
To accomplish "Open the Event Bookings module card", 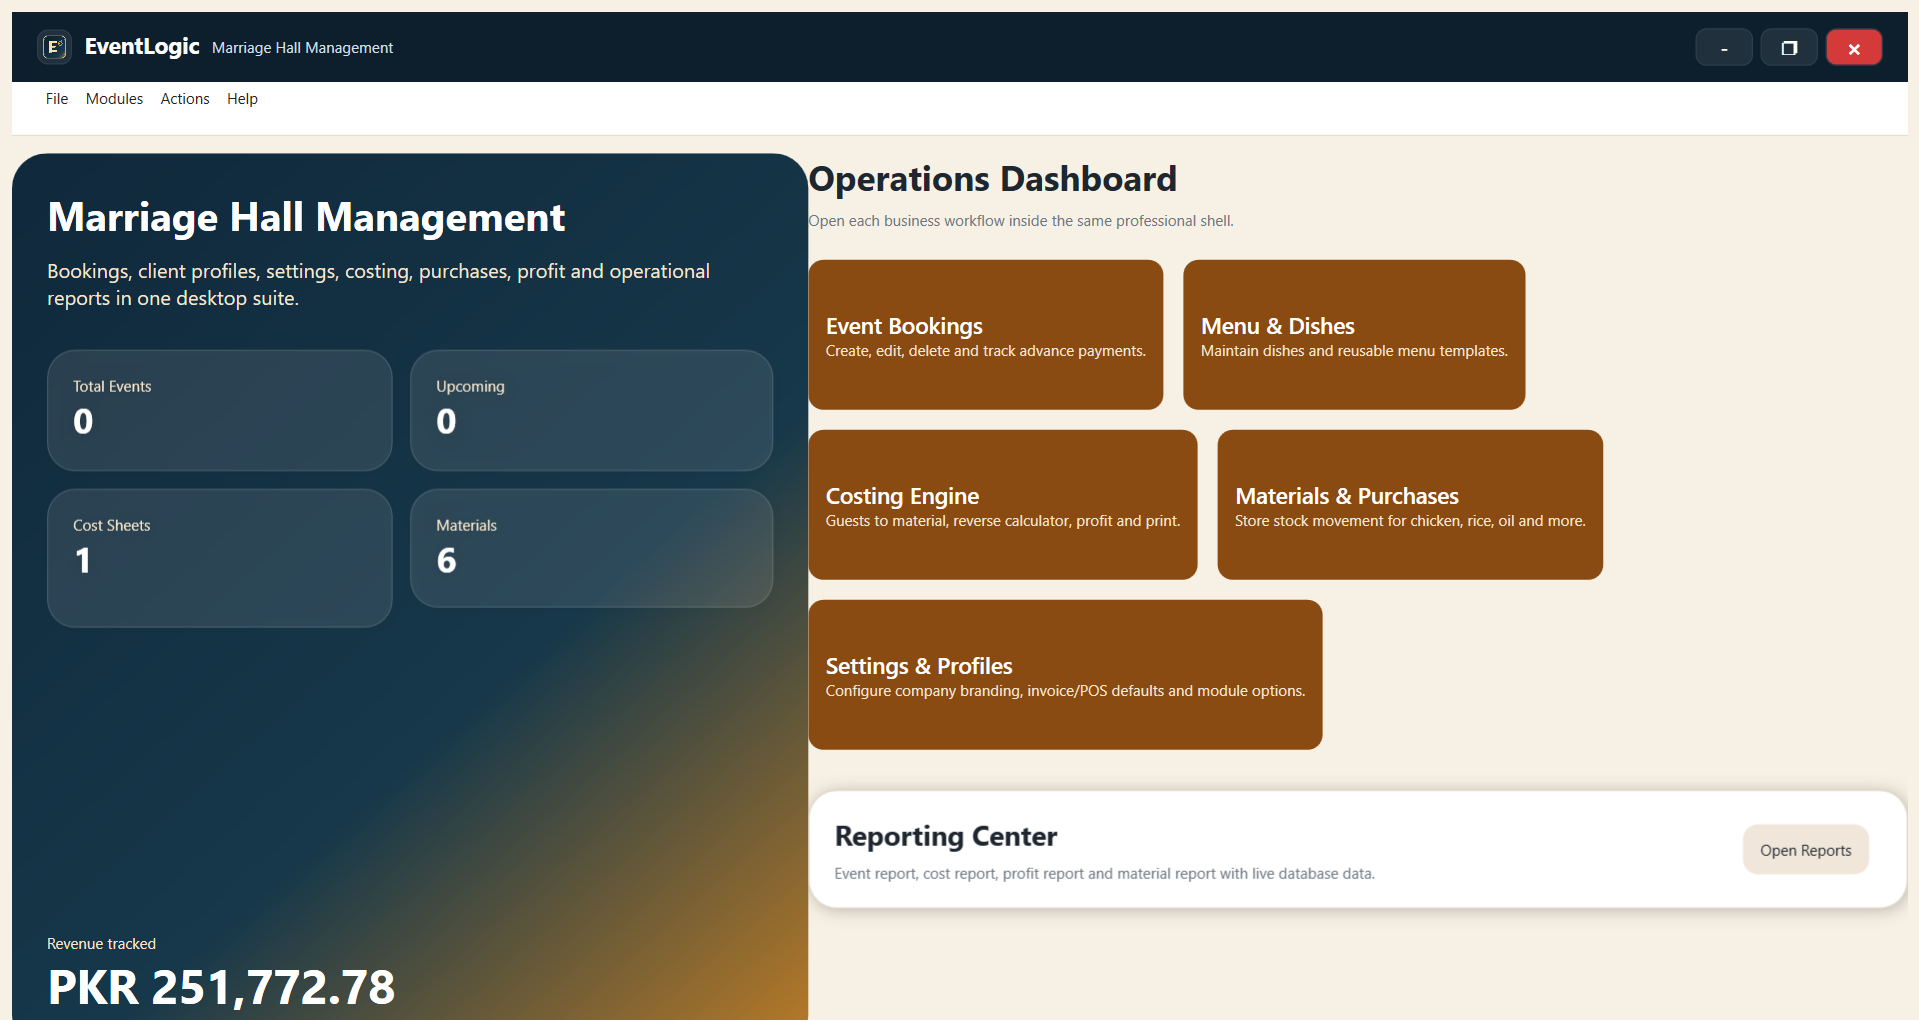I will [x=985, y=334].
